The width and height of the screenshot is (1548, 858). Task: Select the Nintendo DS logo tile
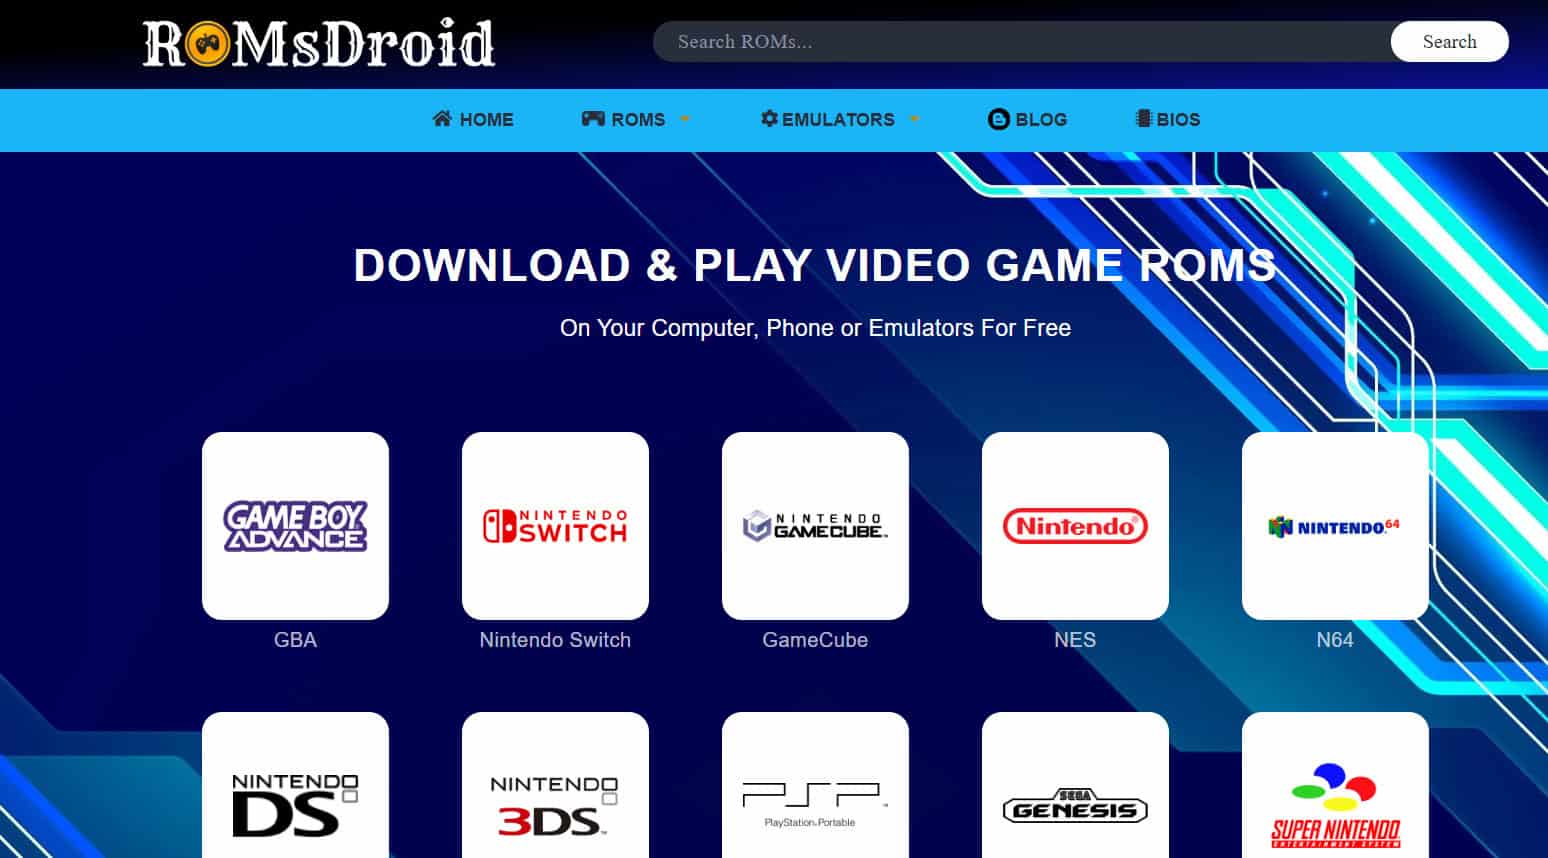(x=295, y=790)
